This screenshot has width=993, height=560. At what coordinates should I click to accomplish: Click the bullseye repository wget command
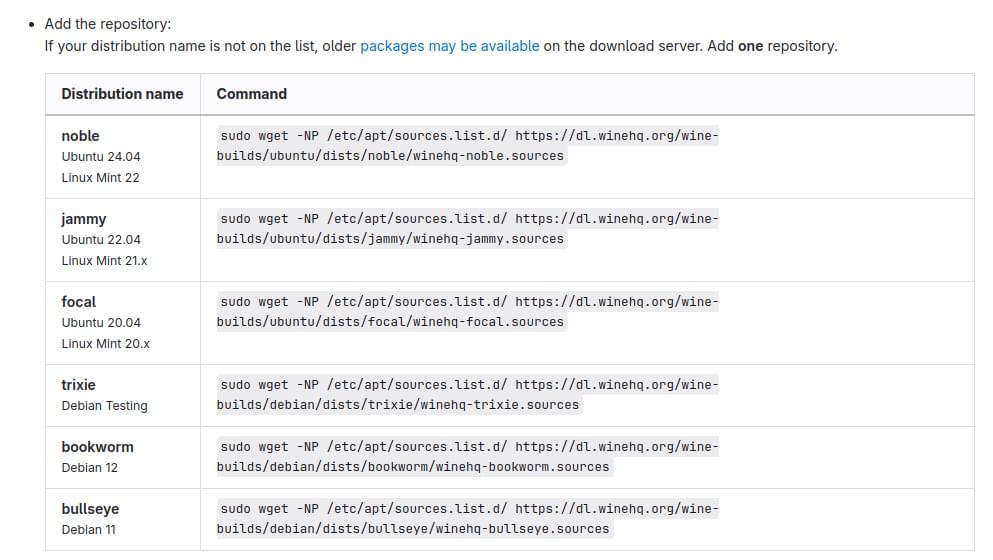tap(467, 519)
